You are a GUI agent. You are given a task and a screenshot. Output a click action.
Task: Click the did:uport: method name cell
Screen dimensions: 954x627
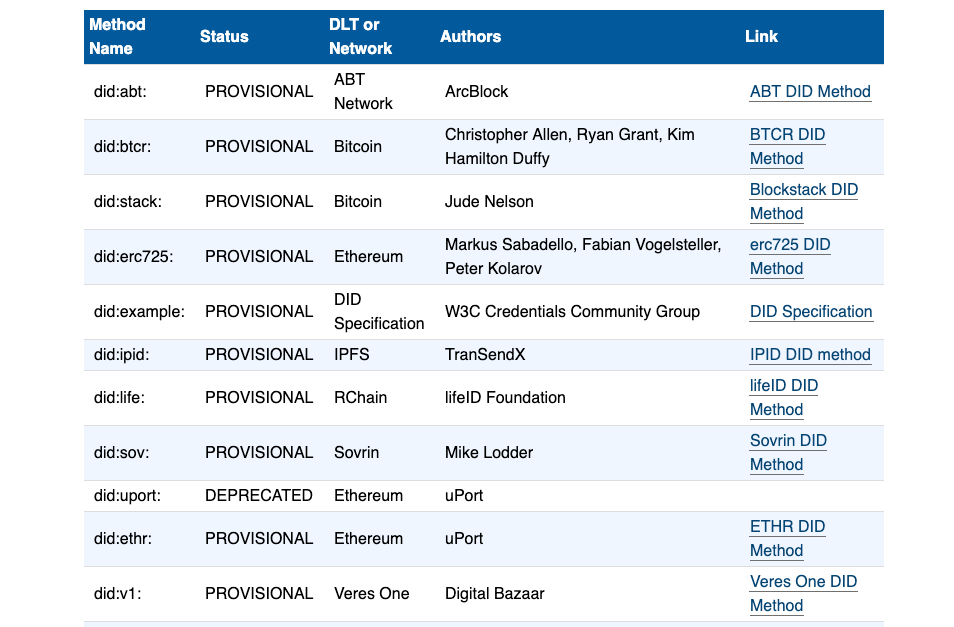click(127, 496)
